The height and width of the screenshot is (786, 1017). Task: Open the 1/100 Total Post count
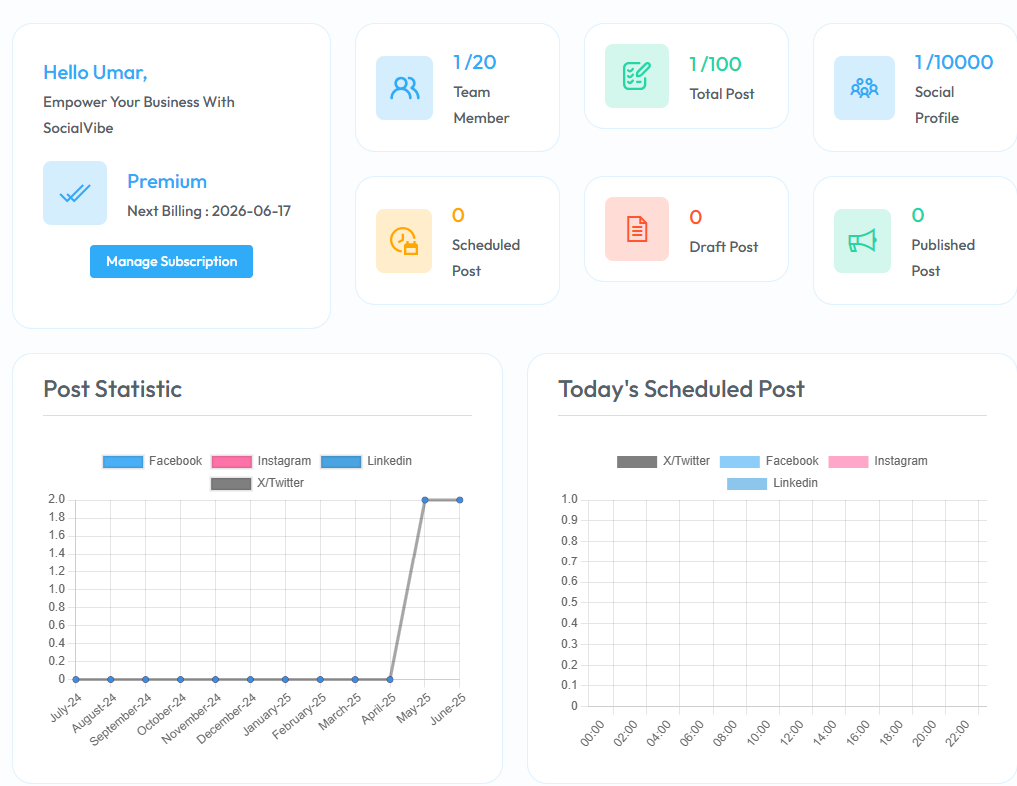pyautogui.click(x=715, y=65)
